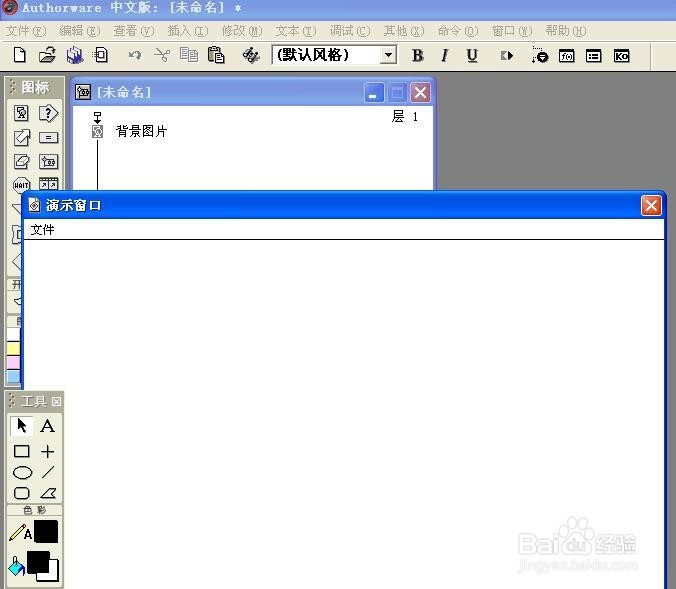Click the Save All toolbar icon
Screen dimensions: 676x589
75,55
